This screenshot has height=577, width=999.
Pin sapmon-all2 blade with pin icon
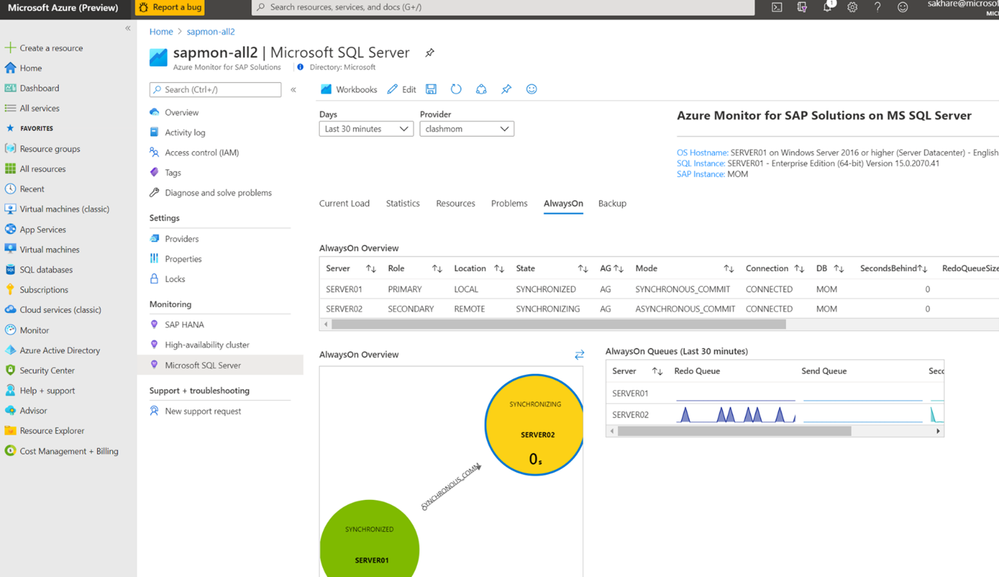coord(429,53)
